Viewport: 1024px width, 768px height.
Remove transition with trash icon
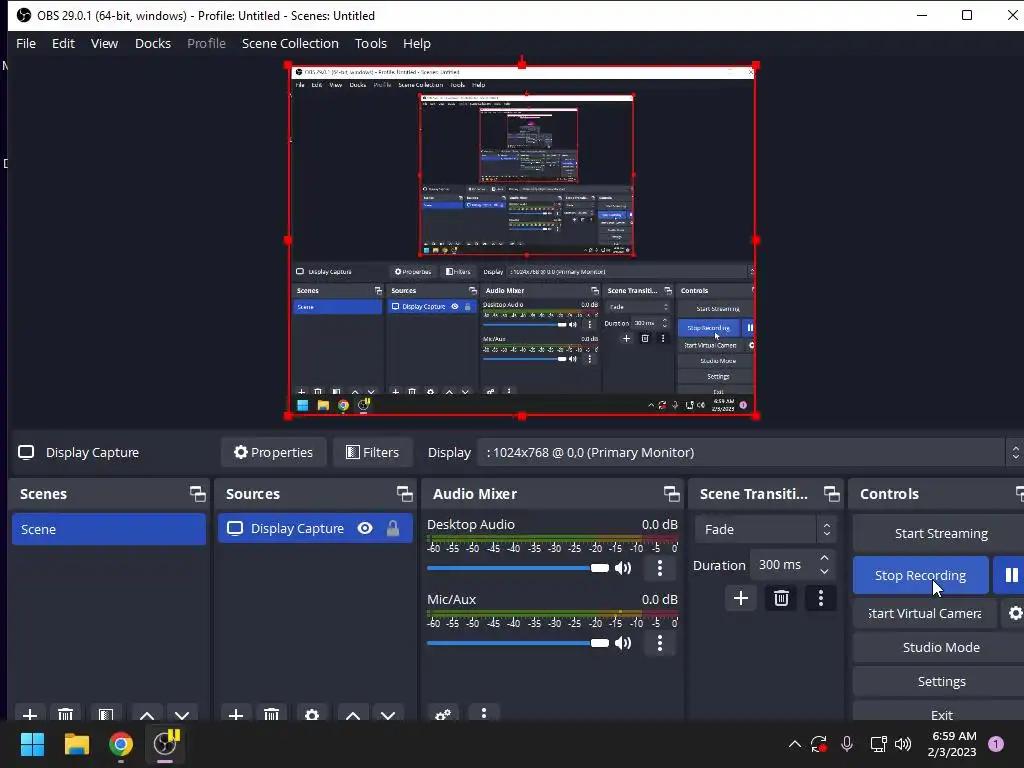coord(781,598)
